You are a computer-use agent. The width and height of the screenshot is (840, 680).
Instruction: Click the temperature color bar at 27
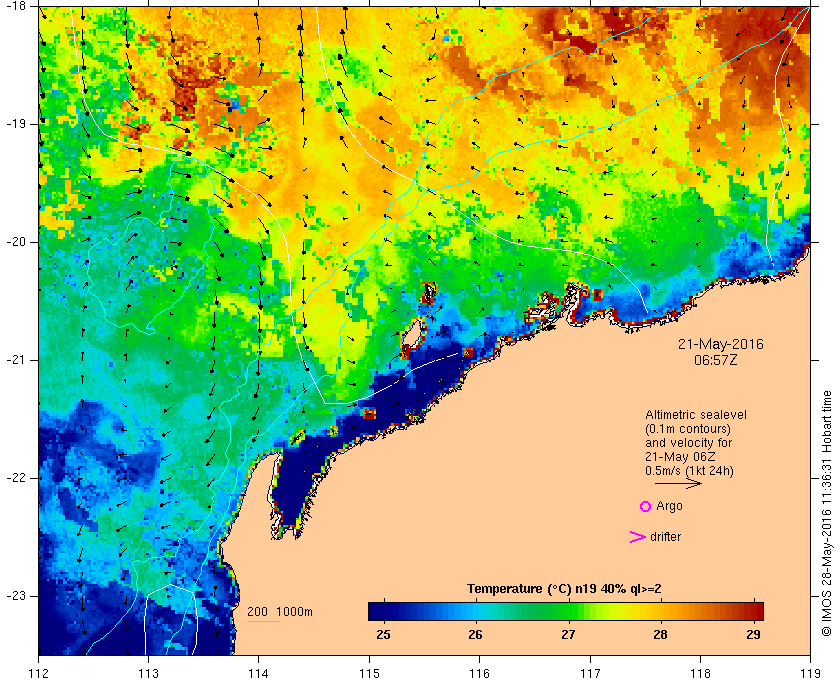[568, 611]
